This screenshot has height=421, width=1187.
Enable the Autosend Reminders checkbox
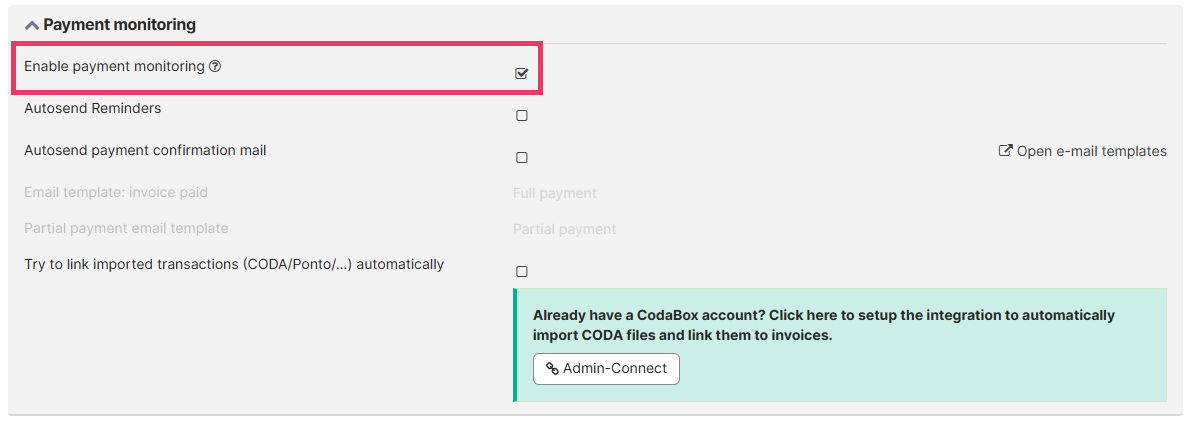(x=521, y=115)
